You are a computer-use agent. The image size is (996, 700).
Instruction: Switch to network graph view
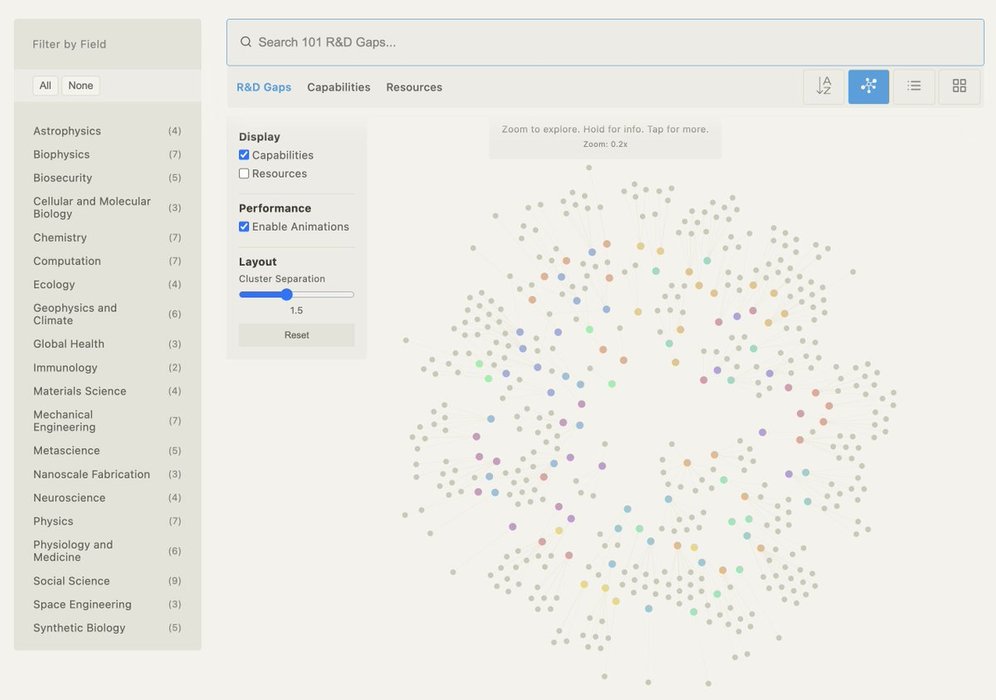coord(868,87)
